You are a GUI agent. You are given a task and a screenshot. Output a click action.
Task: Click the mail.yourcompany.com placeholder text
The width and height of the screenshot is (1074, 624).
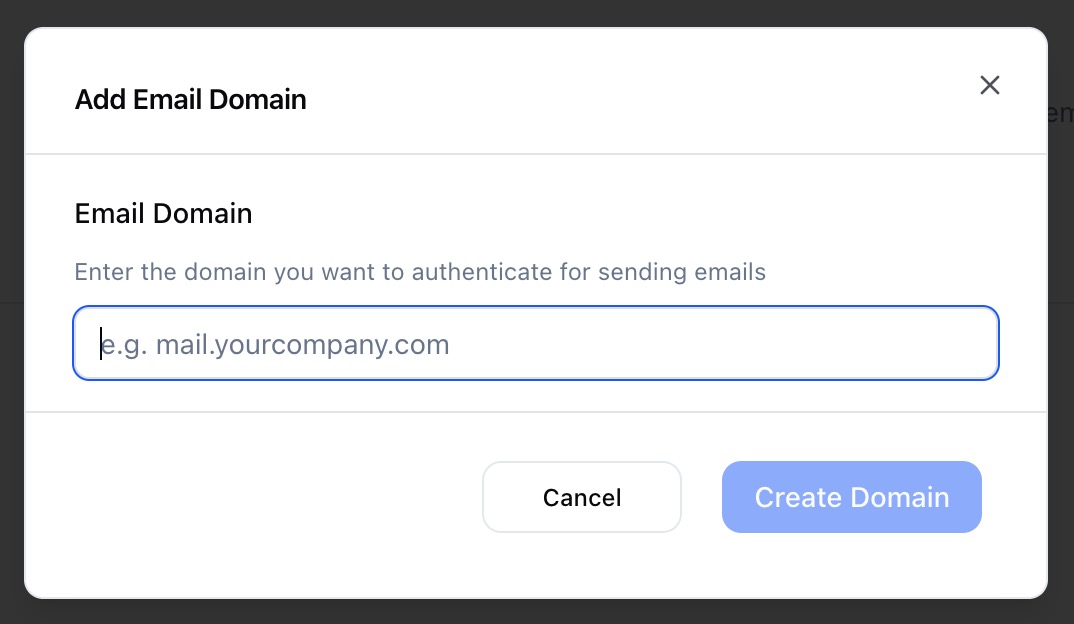pyautogui.click(x=275, y=345)
